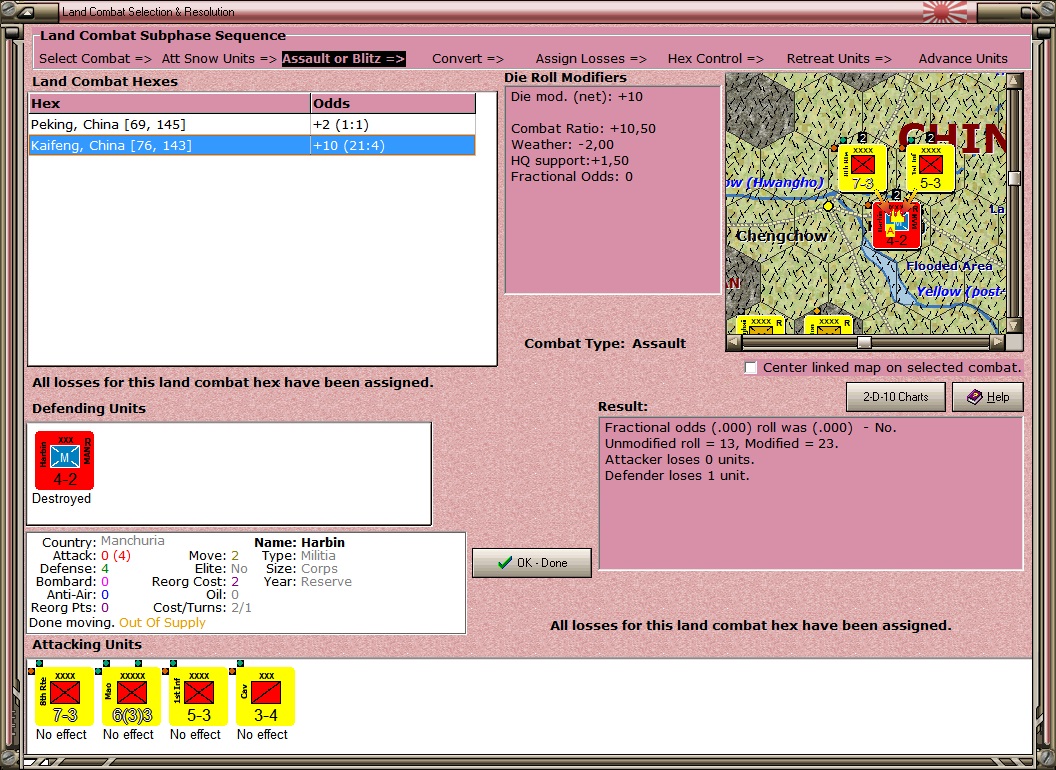Open Help
This screenshot has width=1056, height=770.
coord(988,397)
